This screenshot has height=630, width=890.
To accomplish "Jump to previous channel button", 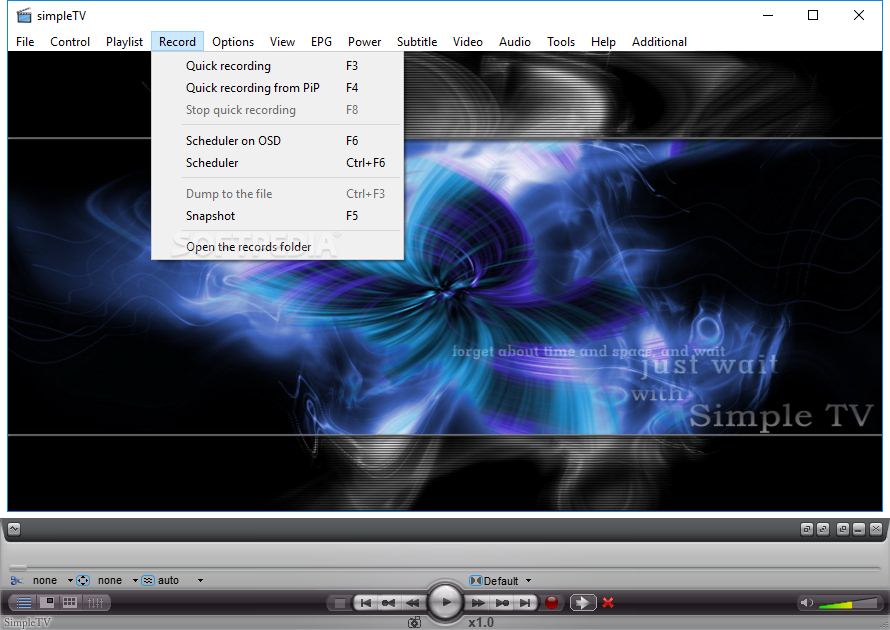I will tap(366, 603).
